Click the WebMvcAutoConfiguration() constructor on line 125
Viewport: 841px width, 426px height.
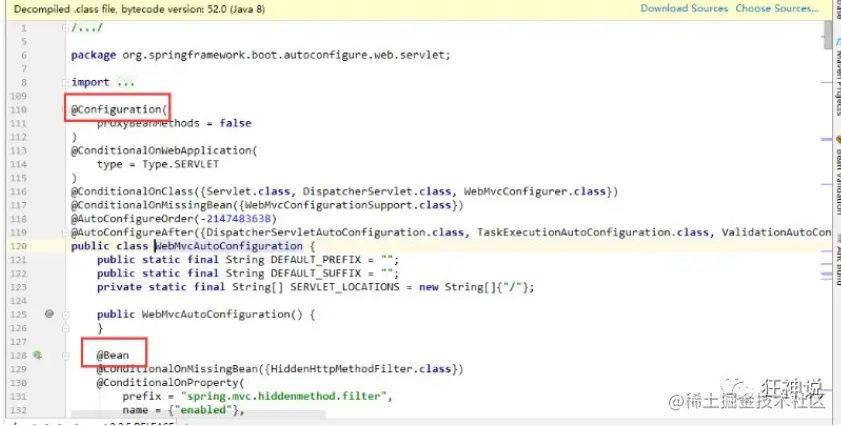pyautogui.click(x=222, y=314)
